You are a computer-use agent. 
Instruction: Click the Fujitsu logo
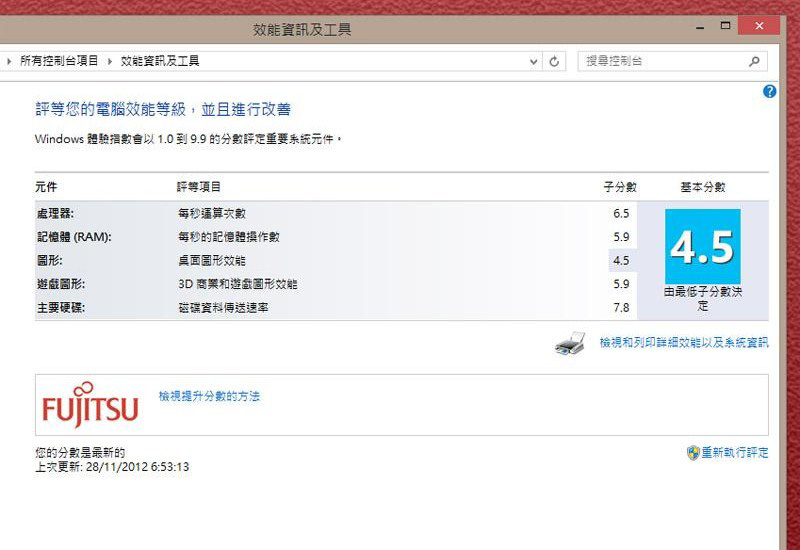point(90,405)
